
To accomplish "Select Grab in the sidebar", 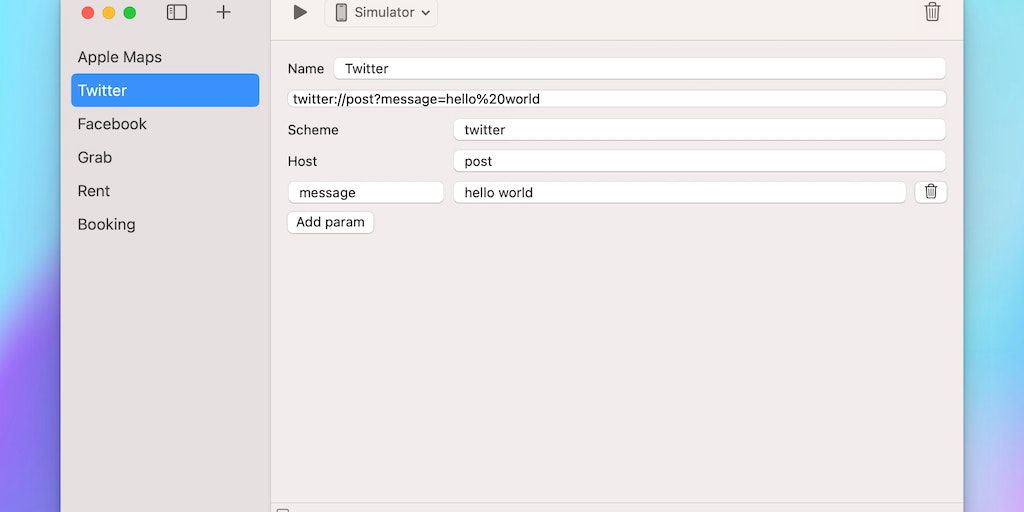I will [x=165, y=157].
